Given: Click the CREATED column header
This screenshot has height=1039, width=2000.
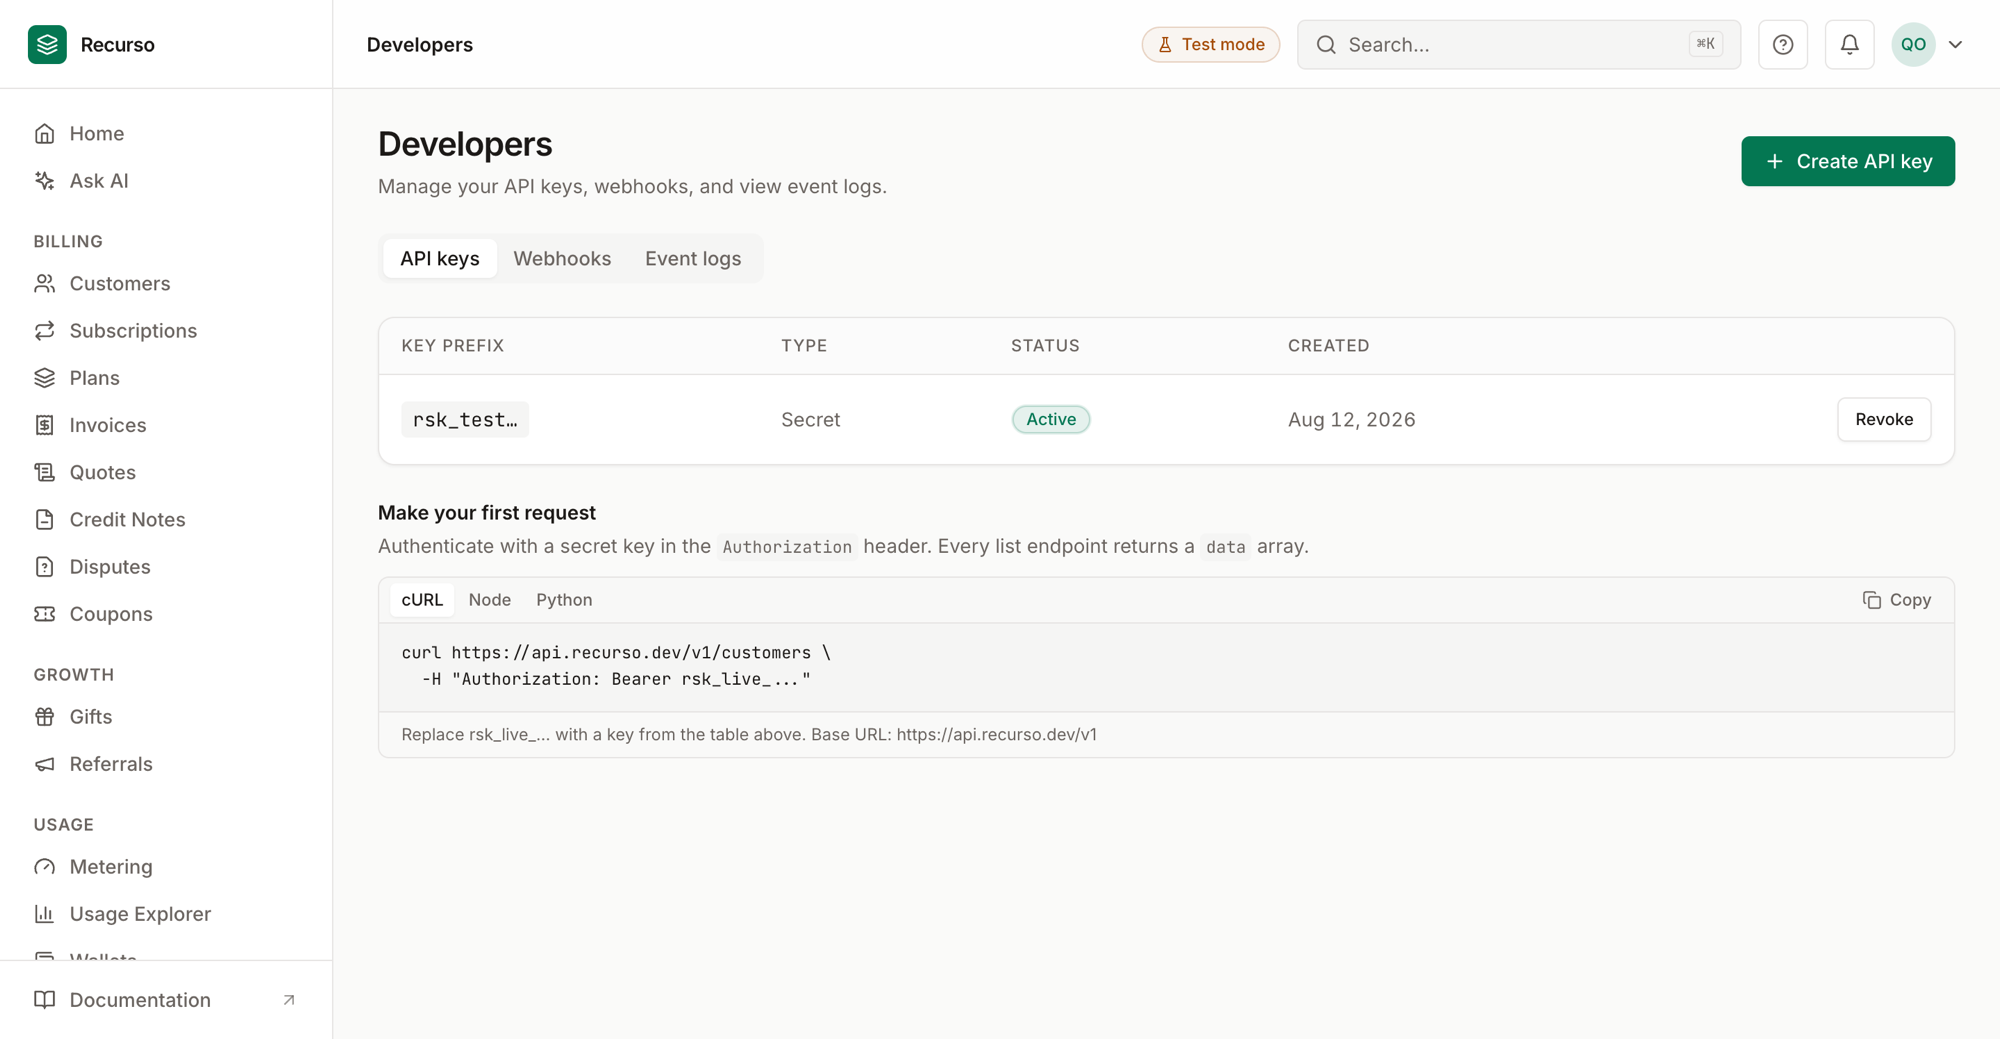Looking at the screenshot, I should coord(1328,346).
